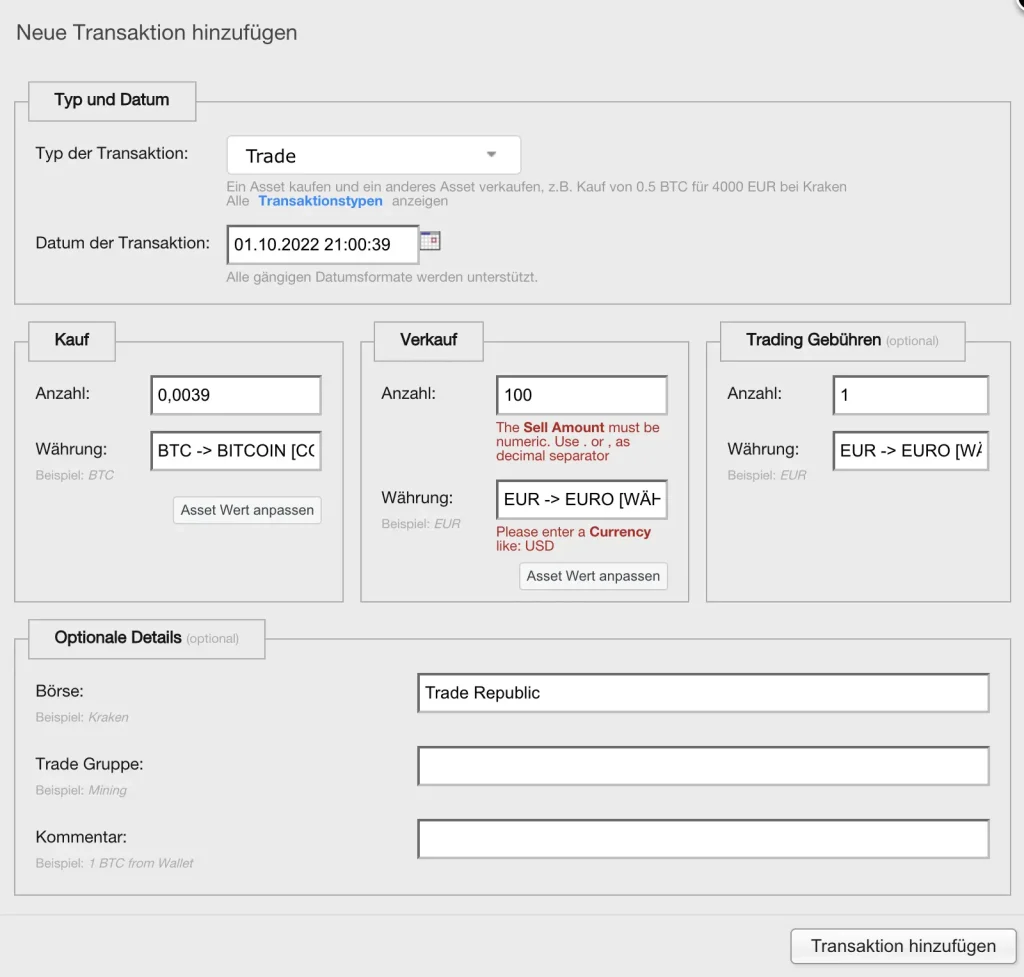
Task: Click the Verkauf Anzahl field with 100
Action: tap(581, 395)
